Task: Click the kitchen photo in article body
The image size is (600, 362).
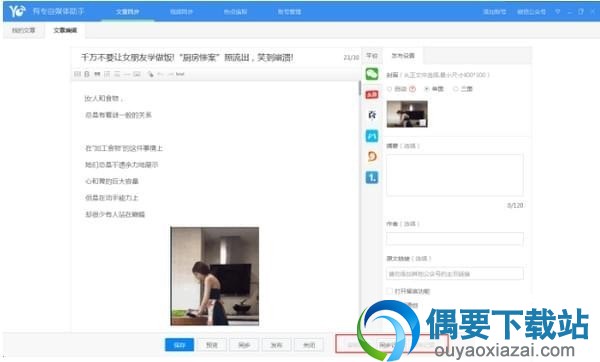Action: (x=215, y=276)
